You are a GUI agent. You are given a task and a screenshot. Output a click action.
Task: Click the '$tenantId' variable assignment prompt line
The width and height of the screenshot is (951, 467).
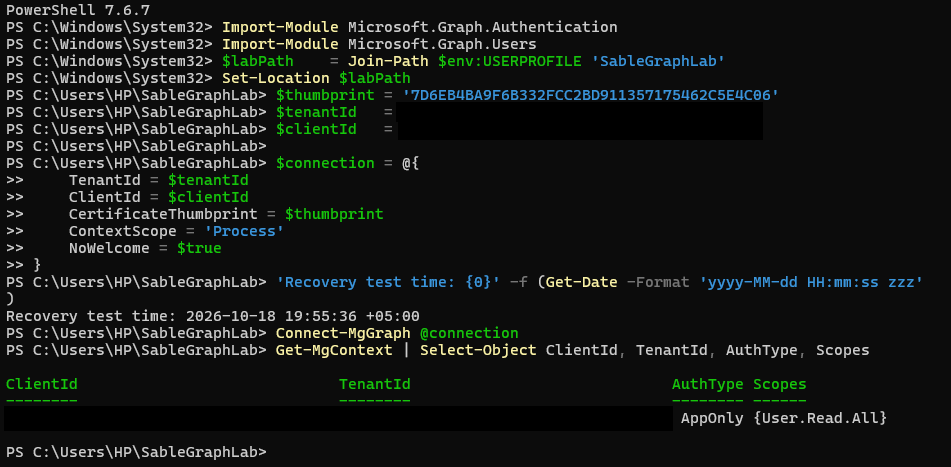pos(200,112)
